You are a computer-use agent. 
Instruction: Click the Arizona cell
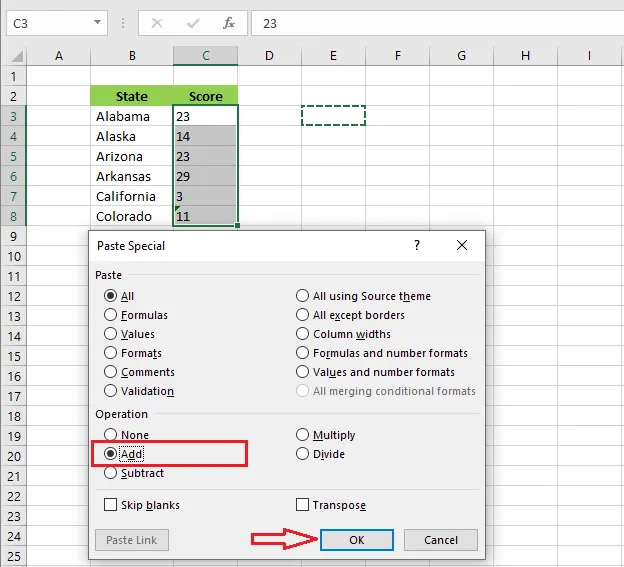click(x=132, y=156)
